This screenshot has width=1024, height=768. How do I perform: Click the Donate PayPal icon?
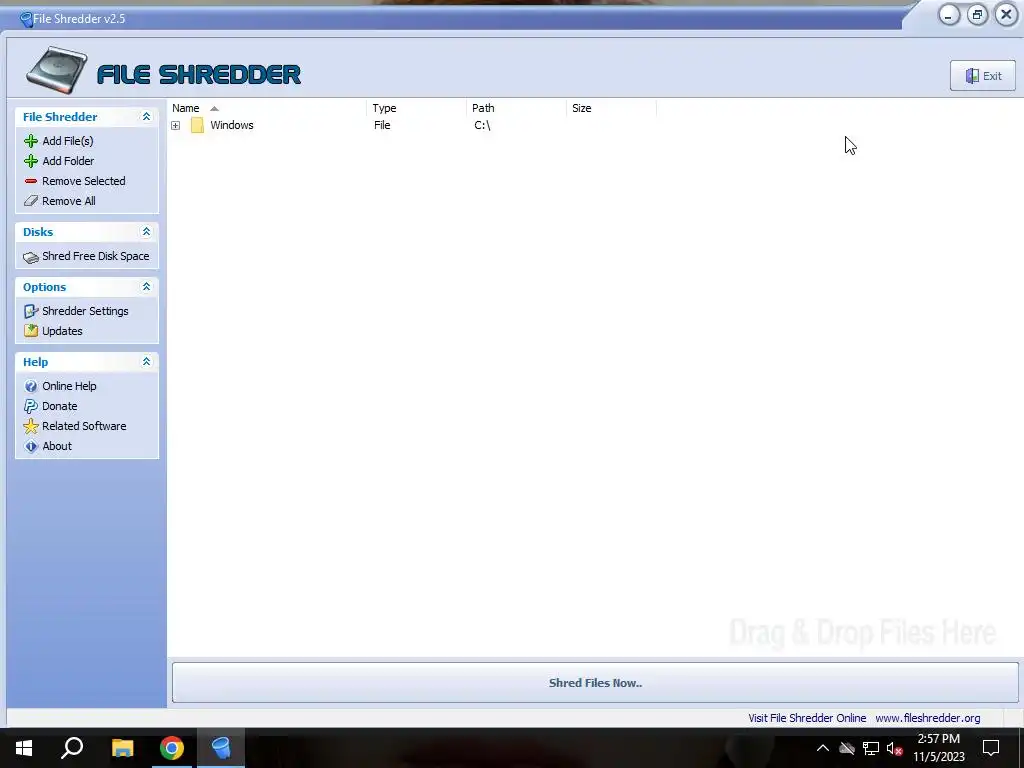(31, 406)
